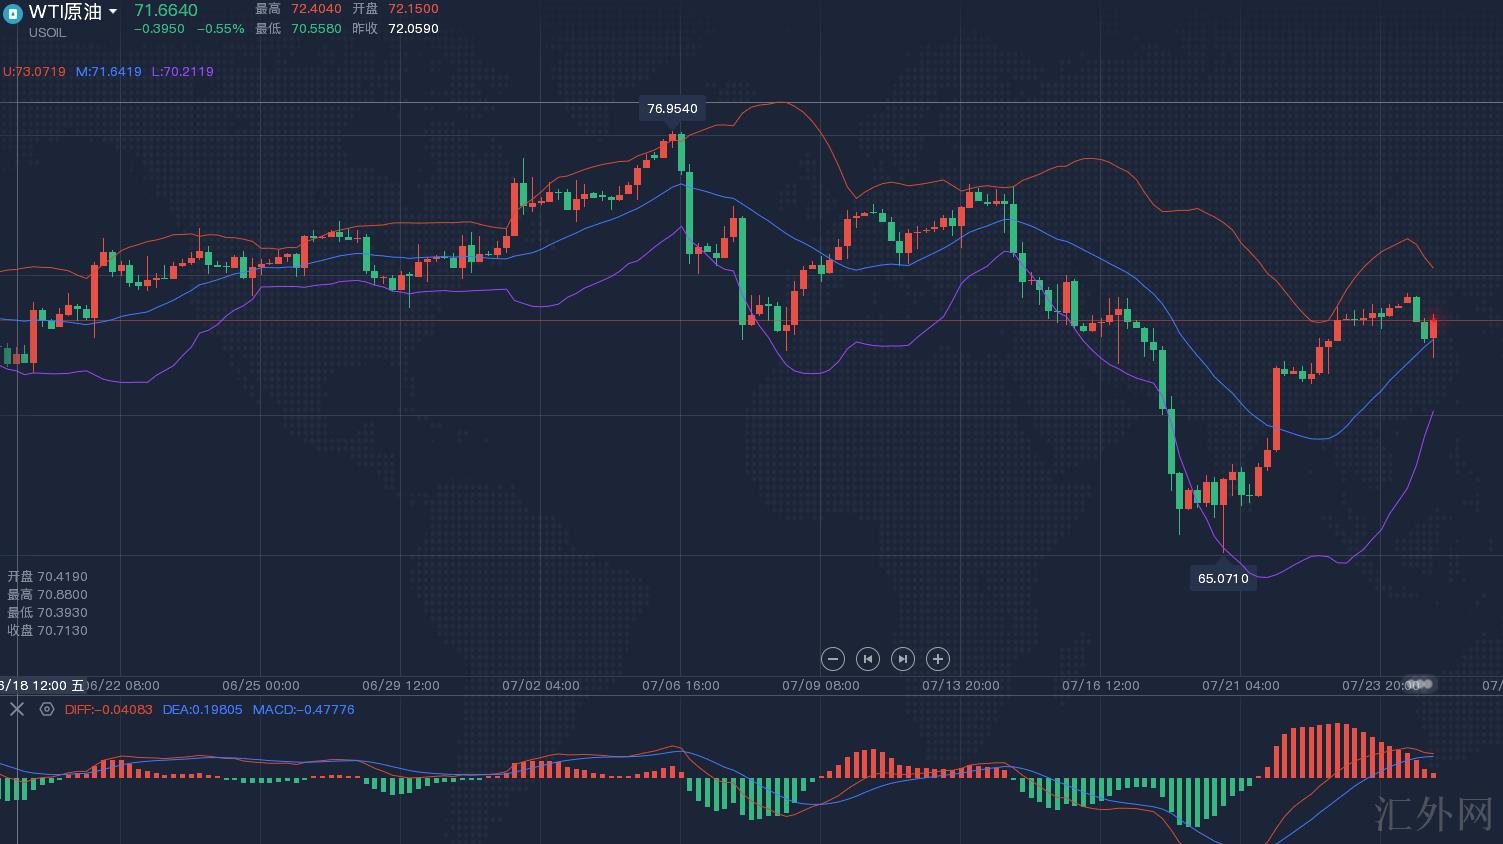Click the 07/06 16:00 time axis label

click(x=680, y=686)
